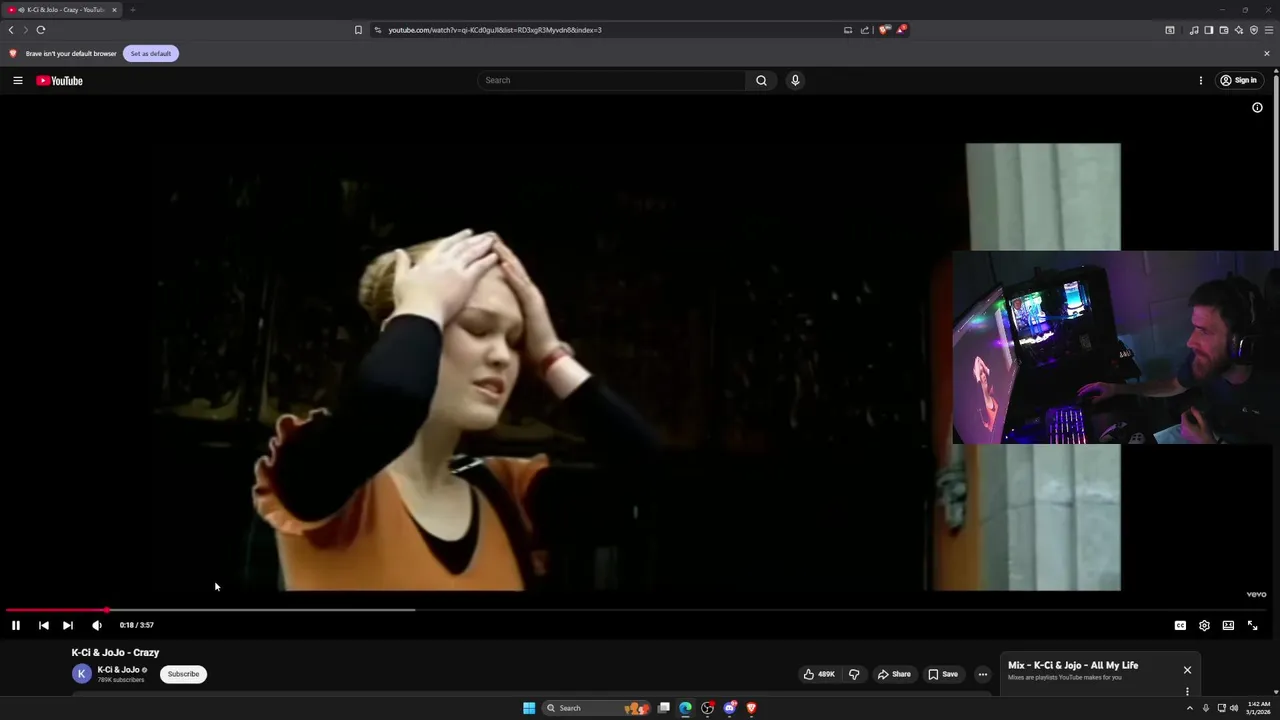Open more actions ellipsis below video
Image resolution: width=1280 pixels, height=720 pixels.
pyautogui.click(x=982, y=674)
